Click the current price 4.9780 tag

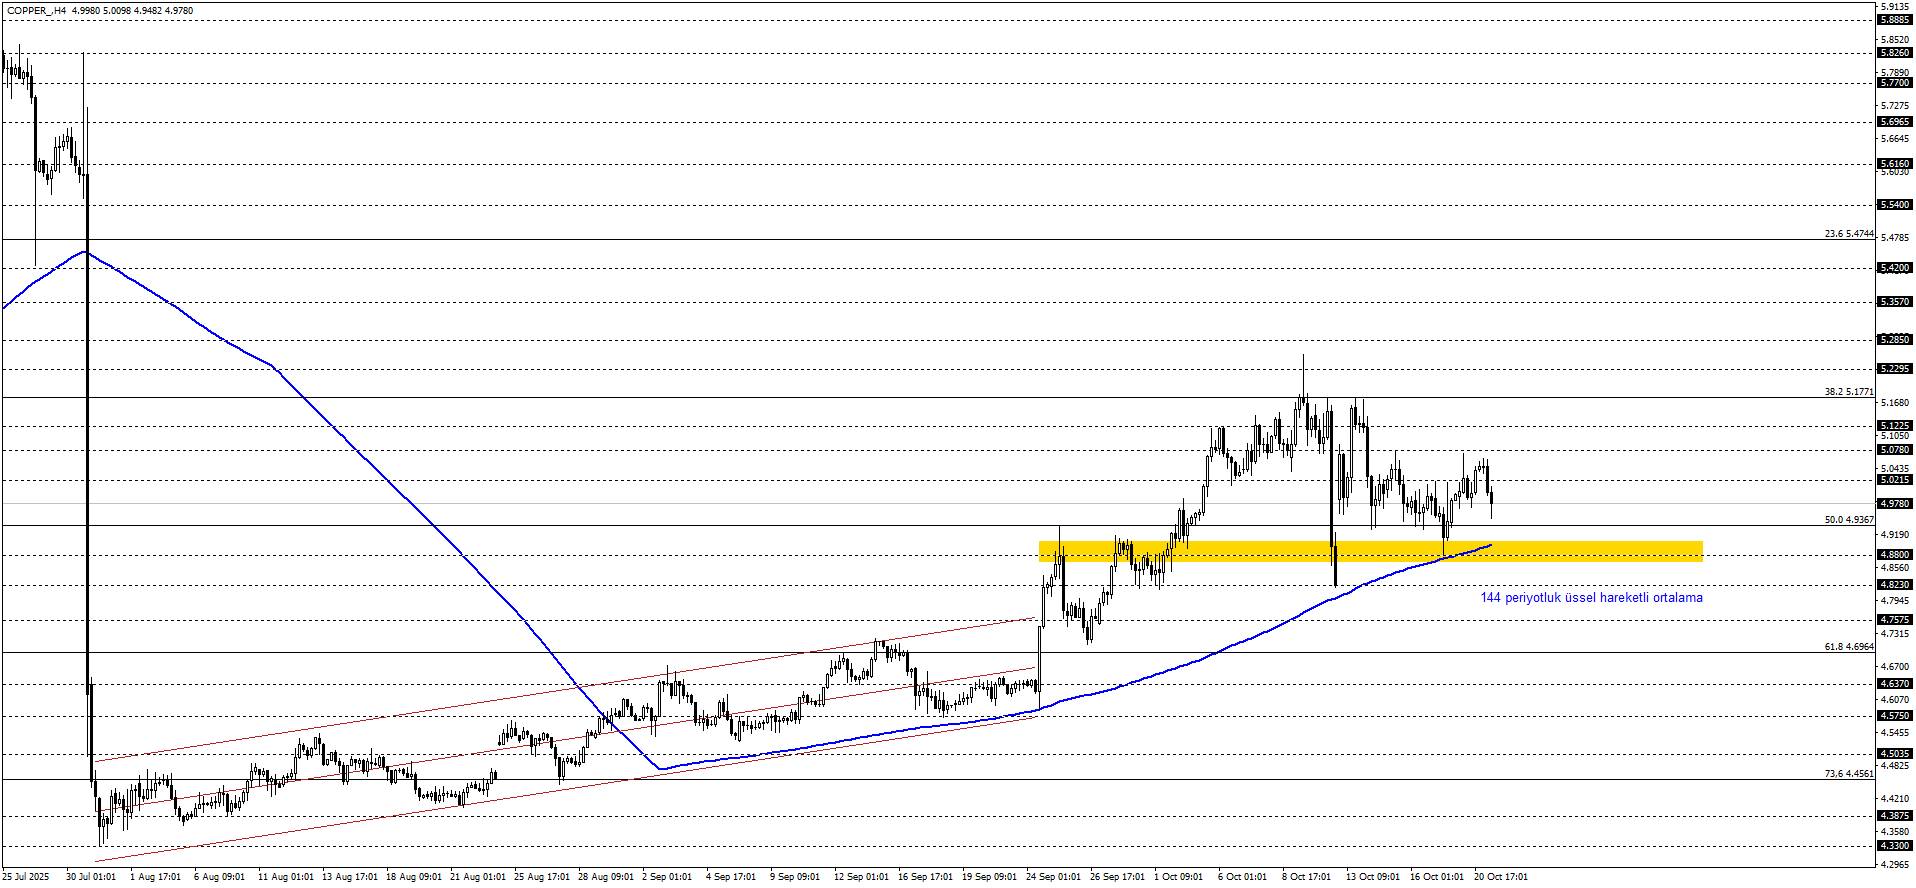click(1894, 504)
